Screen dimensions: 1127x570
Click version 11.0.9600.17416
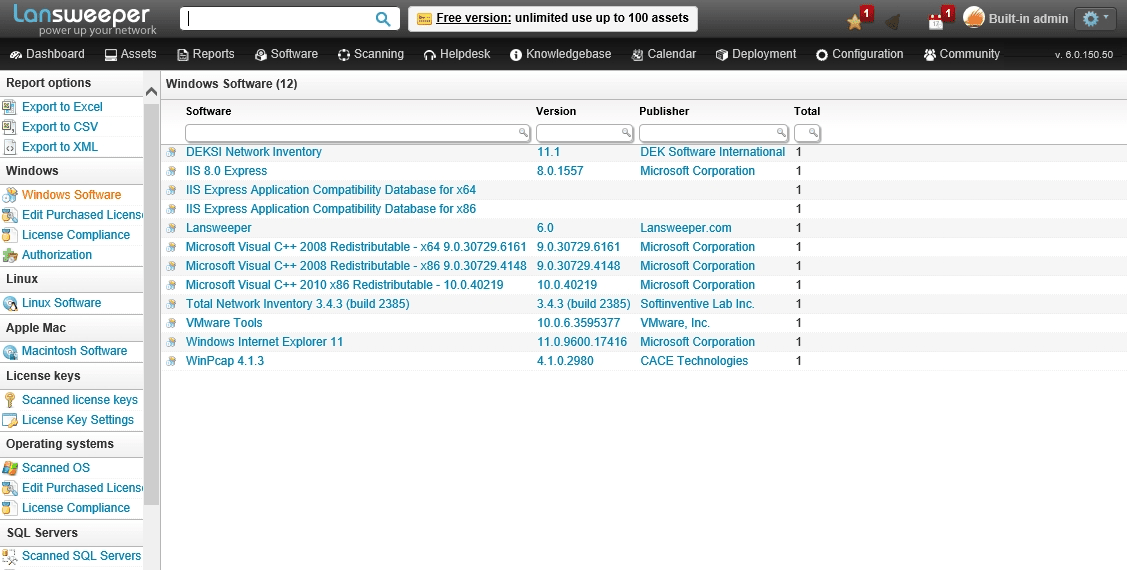(582, 342)
